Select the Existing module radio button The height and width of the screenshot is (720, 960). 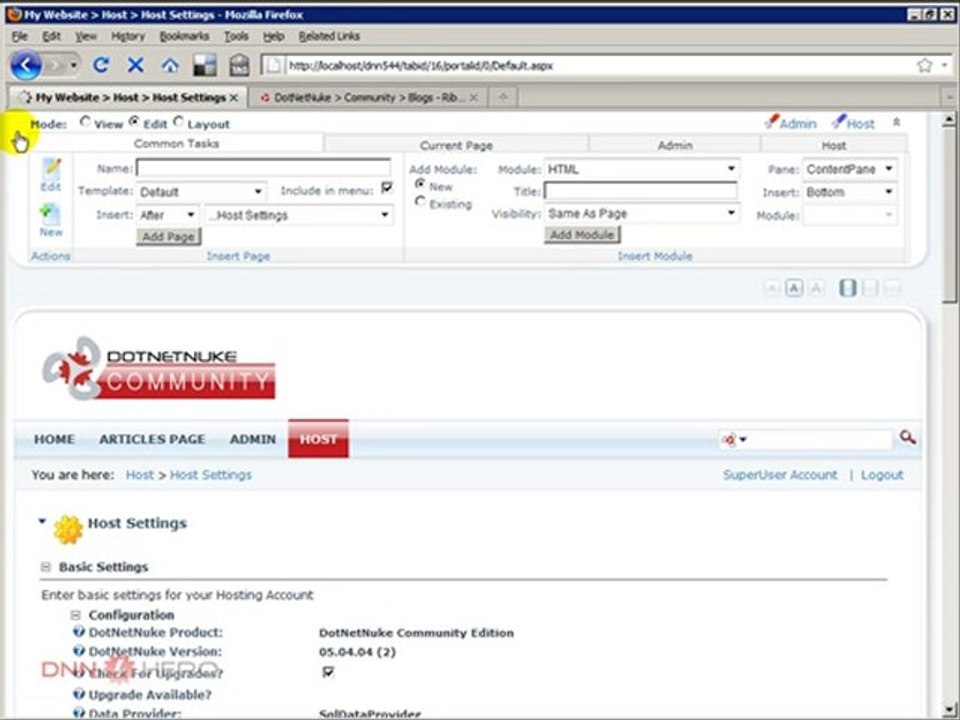[x=420, y=201]
